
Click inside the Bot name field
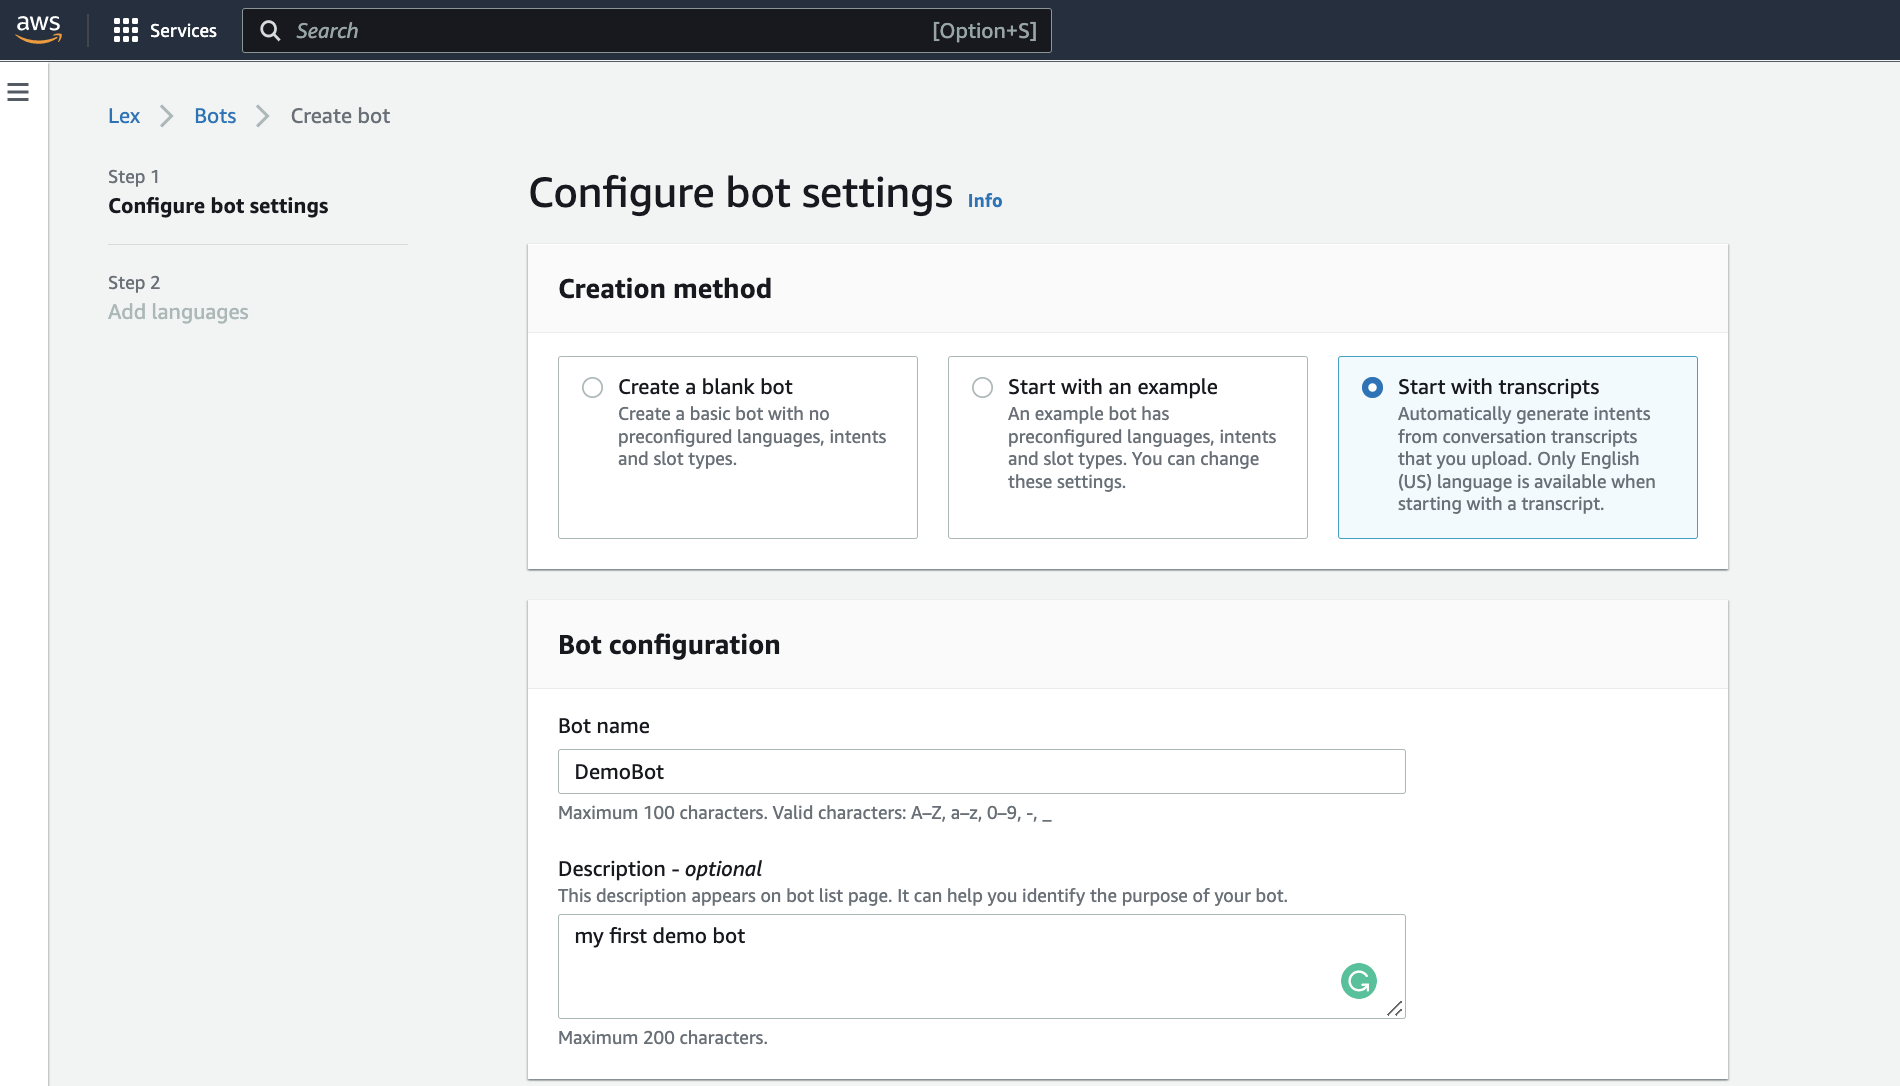coord(981,771)
